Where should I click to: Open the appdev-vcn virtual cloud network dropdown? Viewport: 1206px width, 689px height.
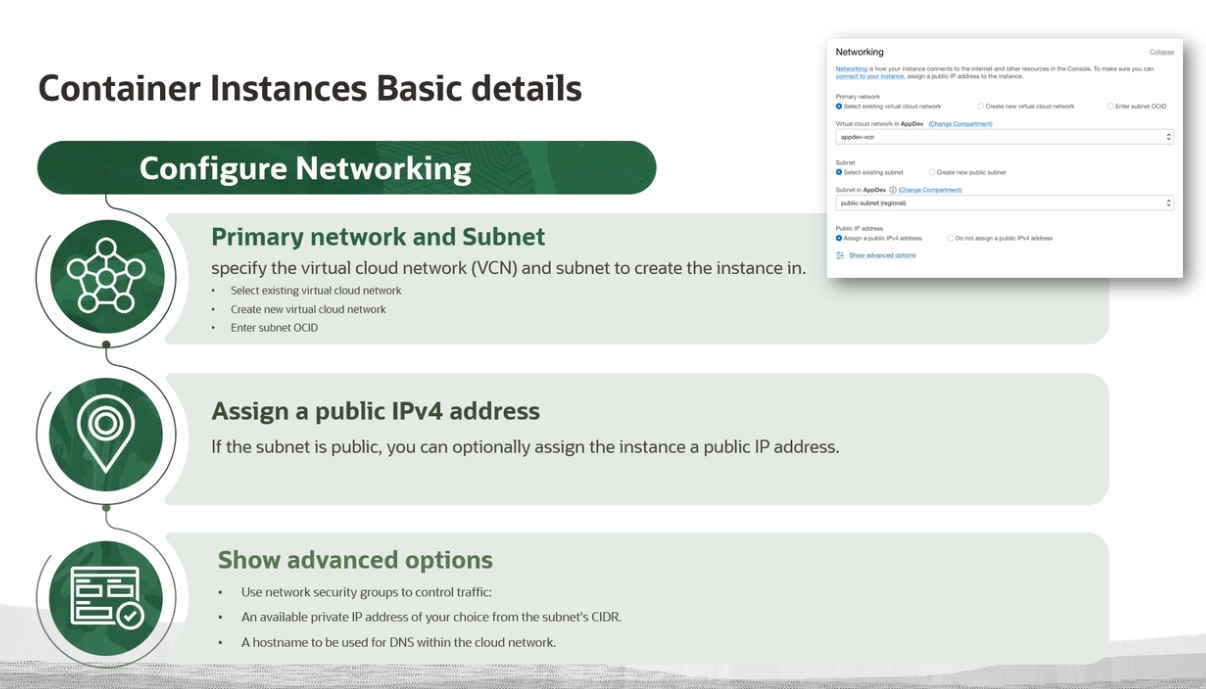click(1004, 137)
